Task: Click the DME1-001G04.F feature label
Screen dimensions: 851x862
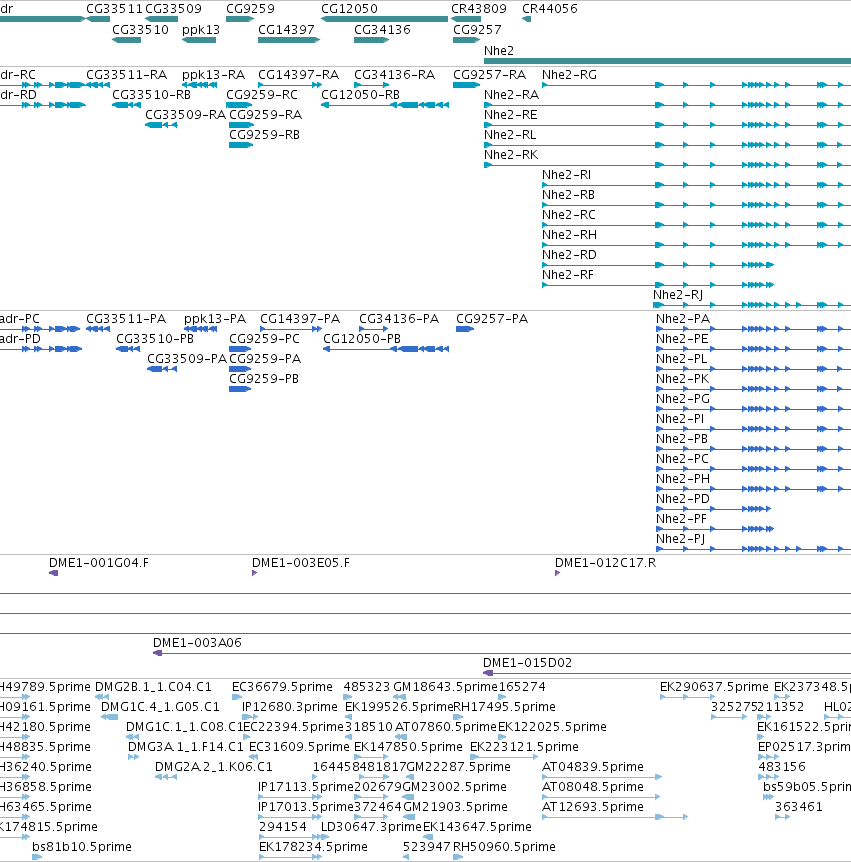Action: 99,563
